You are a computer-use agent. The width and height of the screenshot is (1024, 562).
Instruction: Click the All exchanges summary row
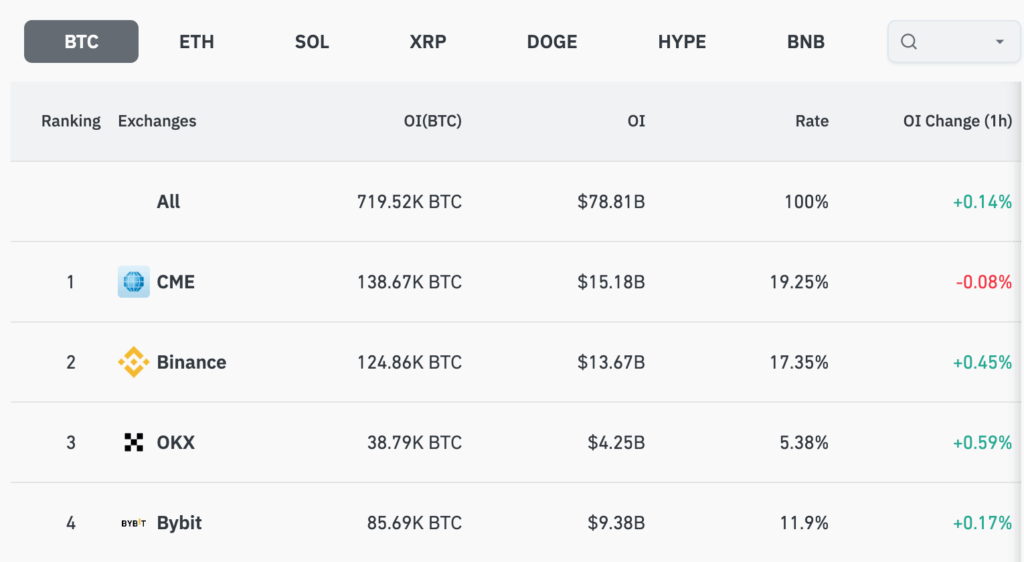click(169, 202)
